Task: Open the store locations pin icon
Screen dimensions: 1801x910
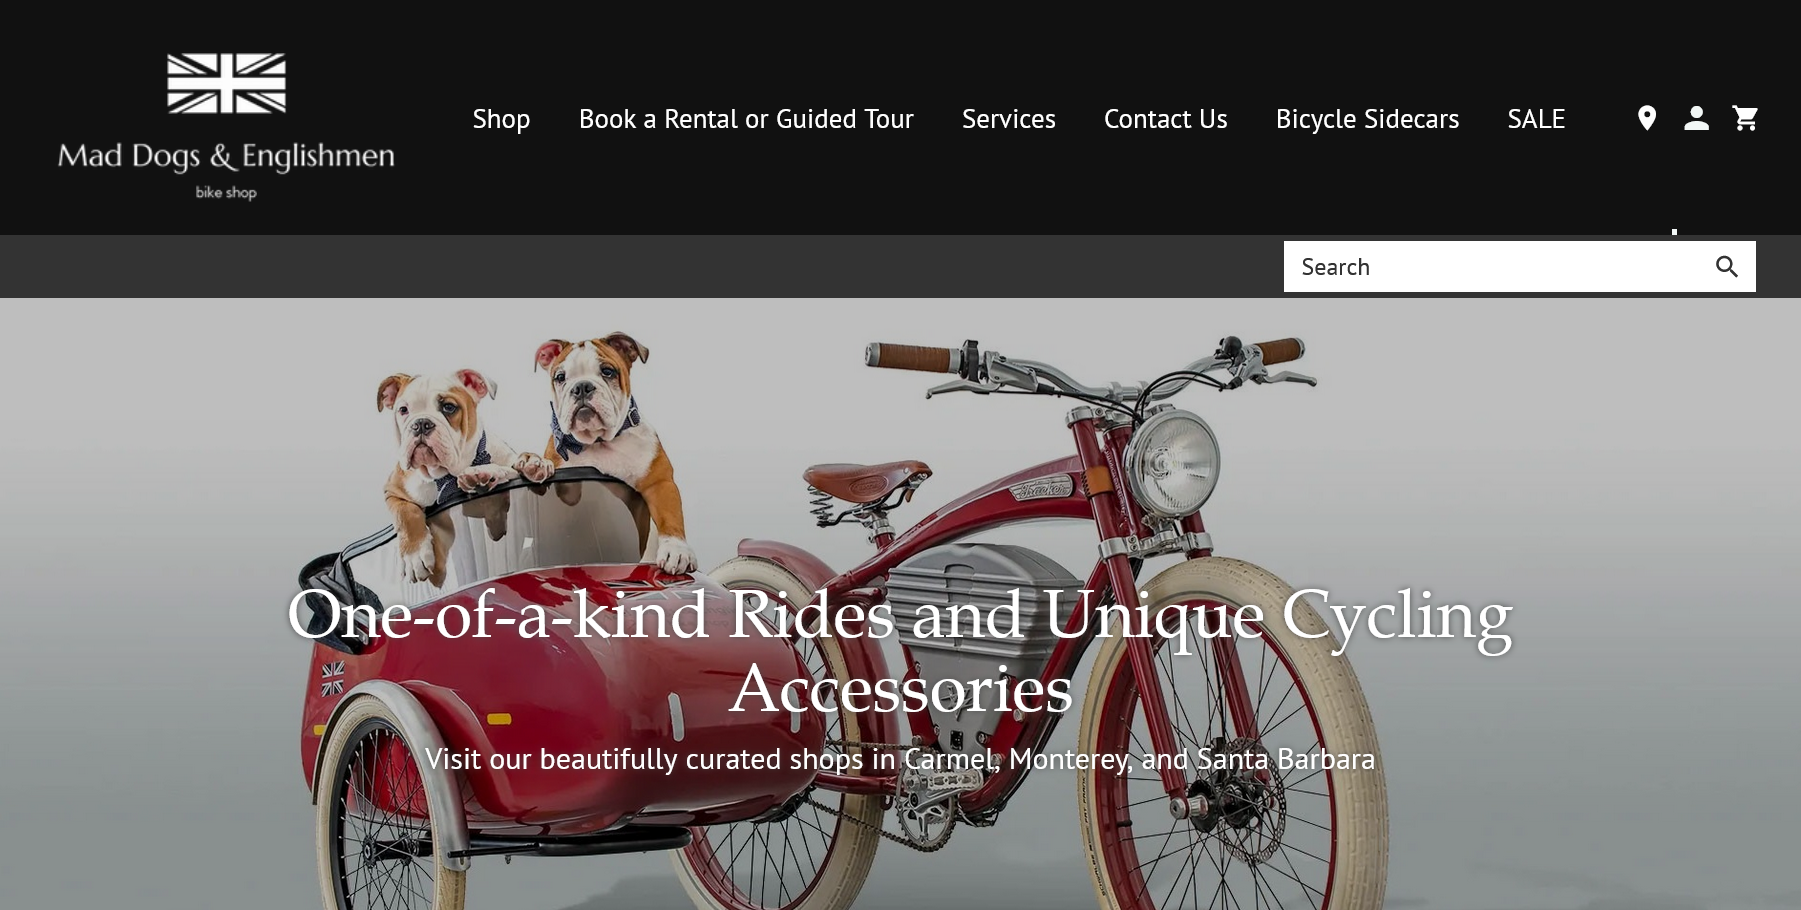Action: pos(1647,118)
